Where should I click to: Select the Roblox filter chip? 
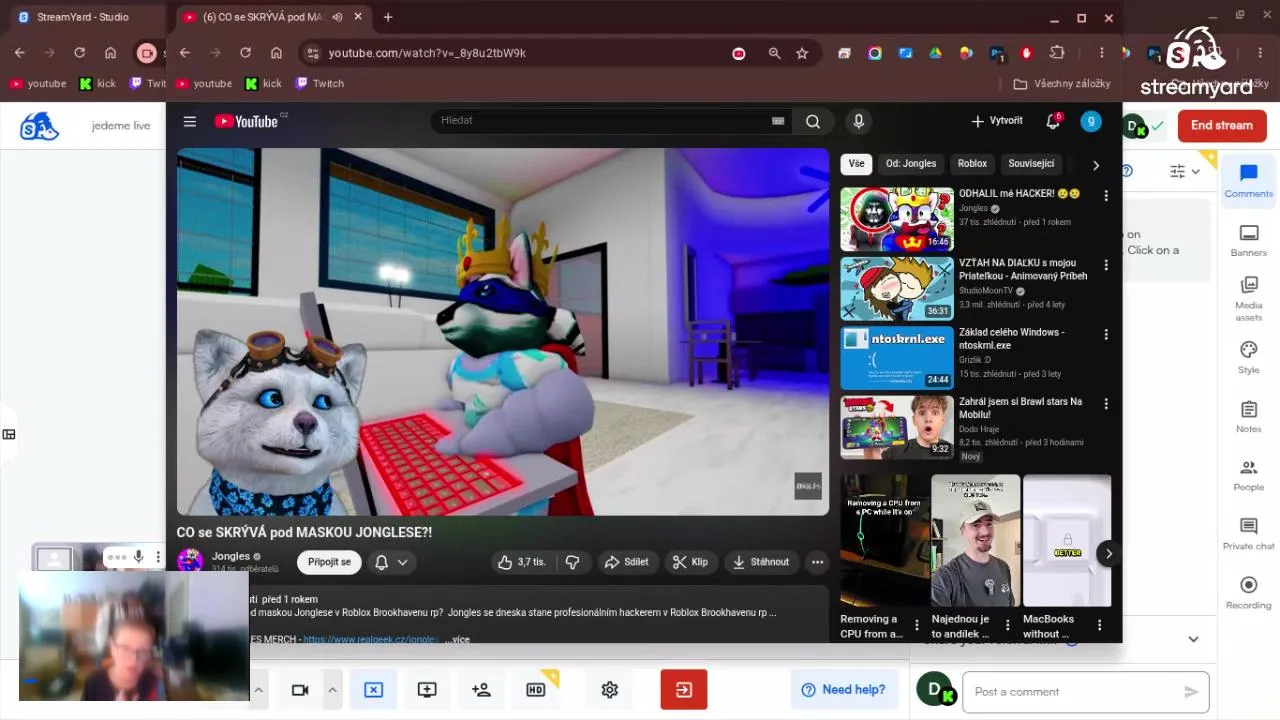point(972,164)
